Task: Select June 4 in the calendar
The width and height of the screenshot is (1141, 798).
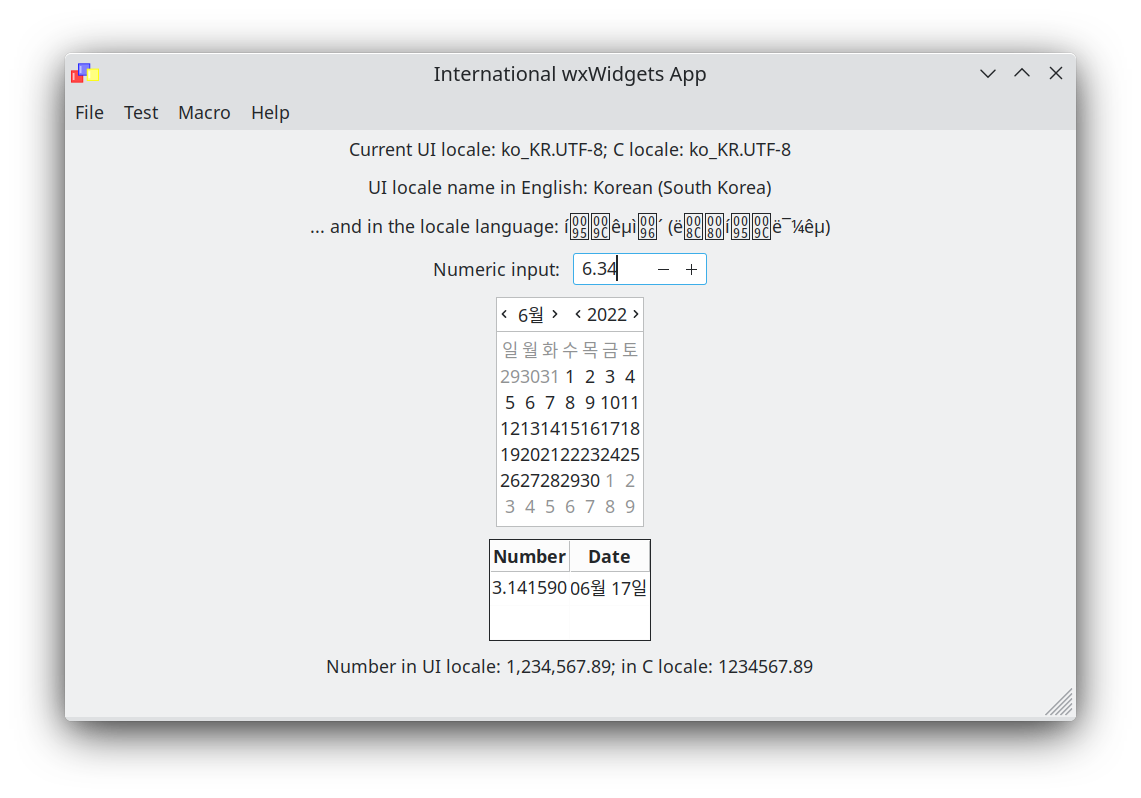Action: pos(630,377)
